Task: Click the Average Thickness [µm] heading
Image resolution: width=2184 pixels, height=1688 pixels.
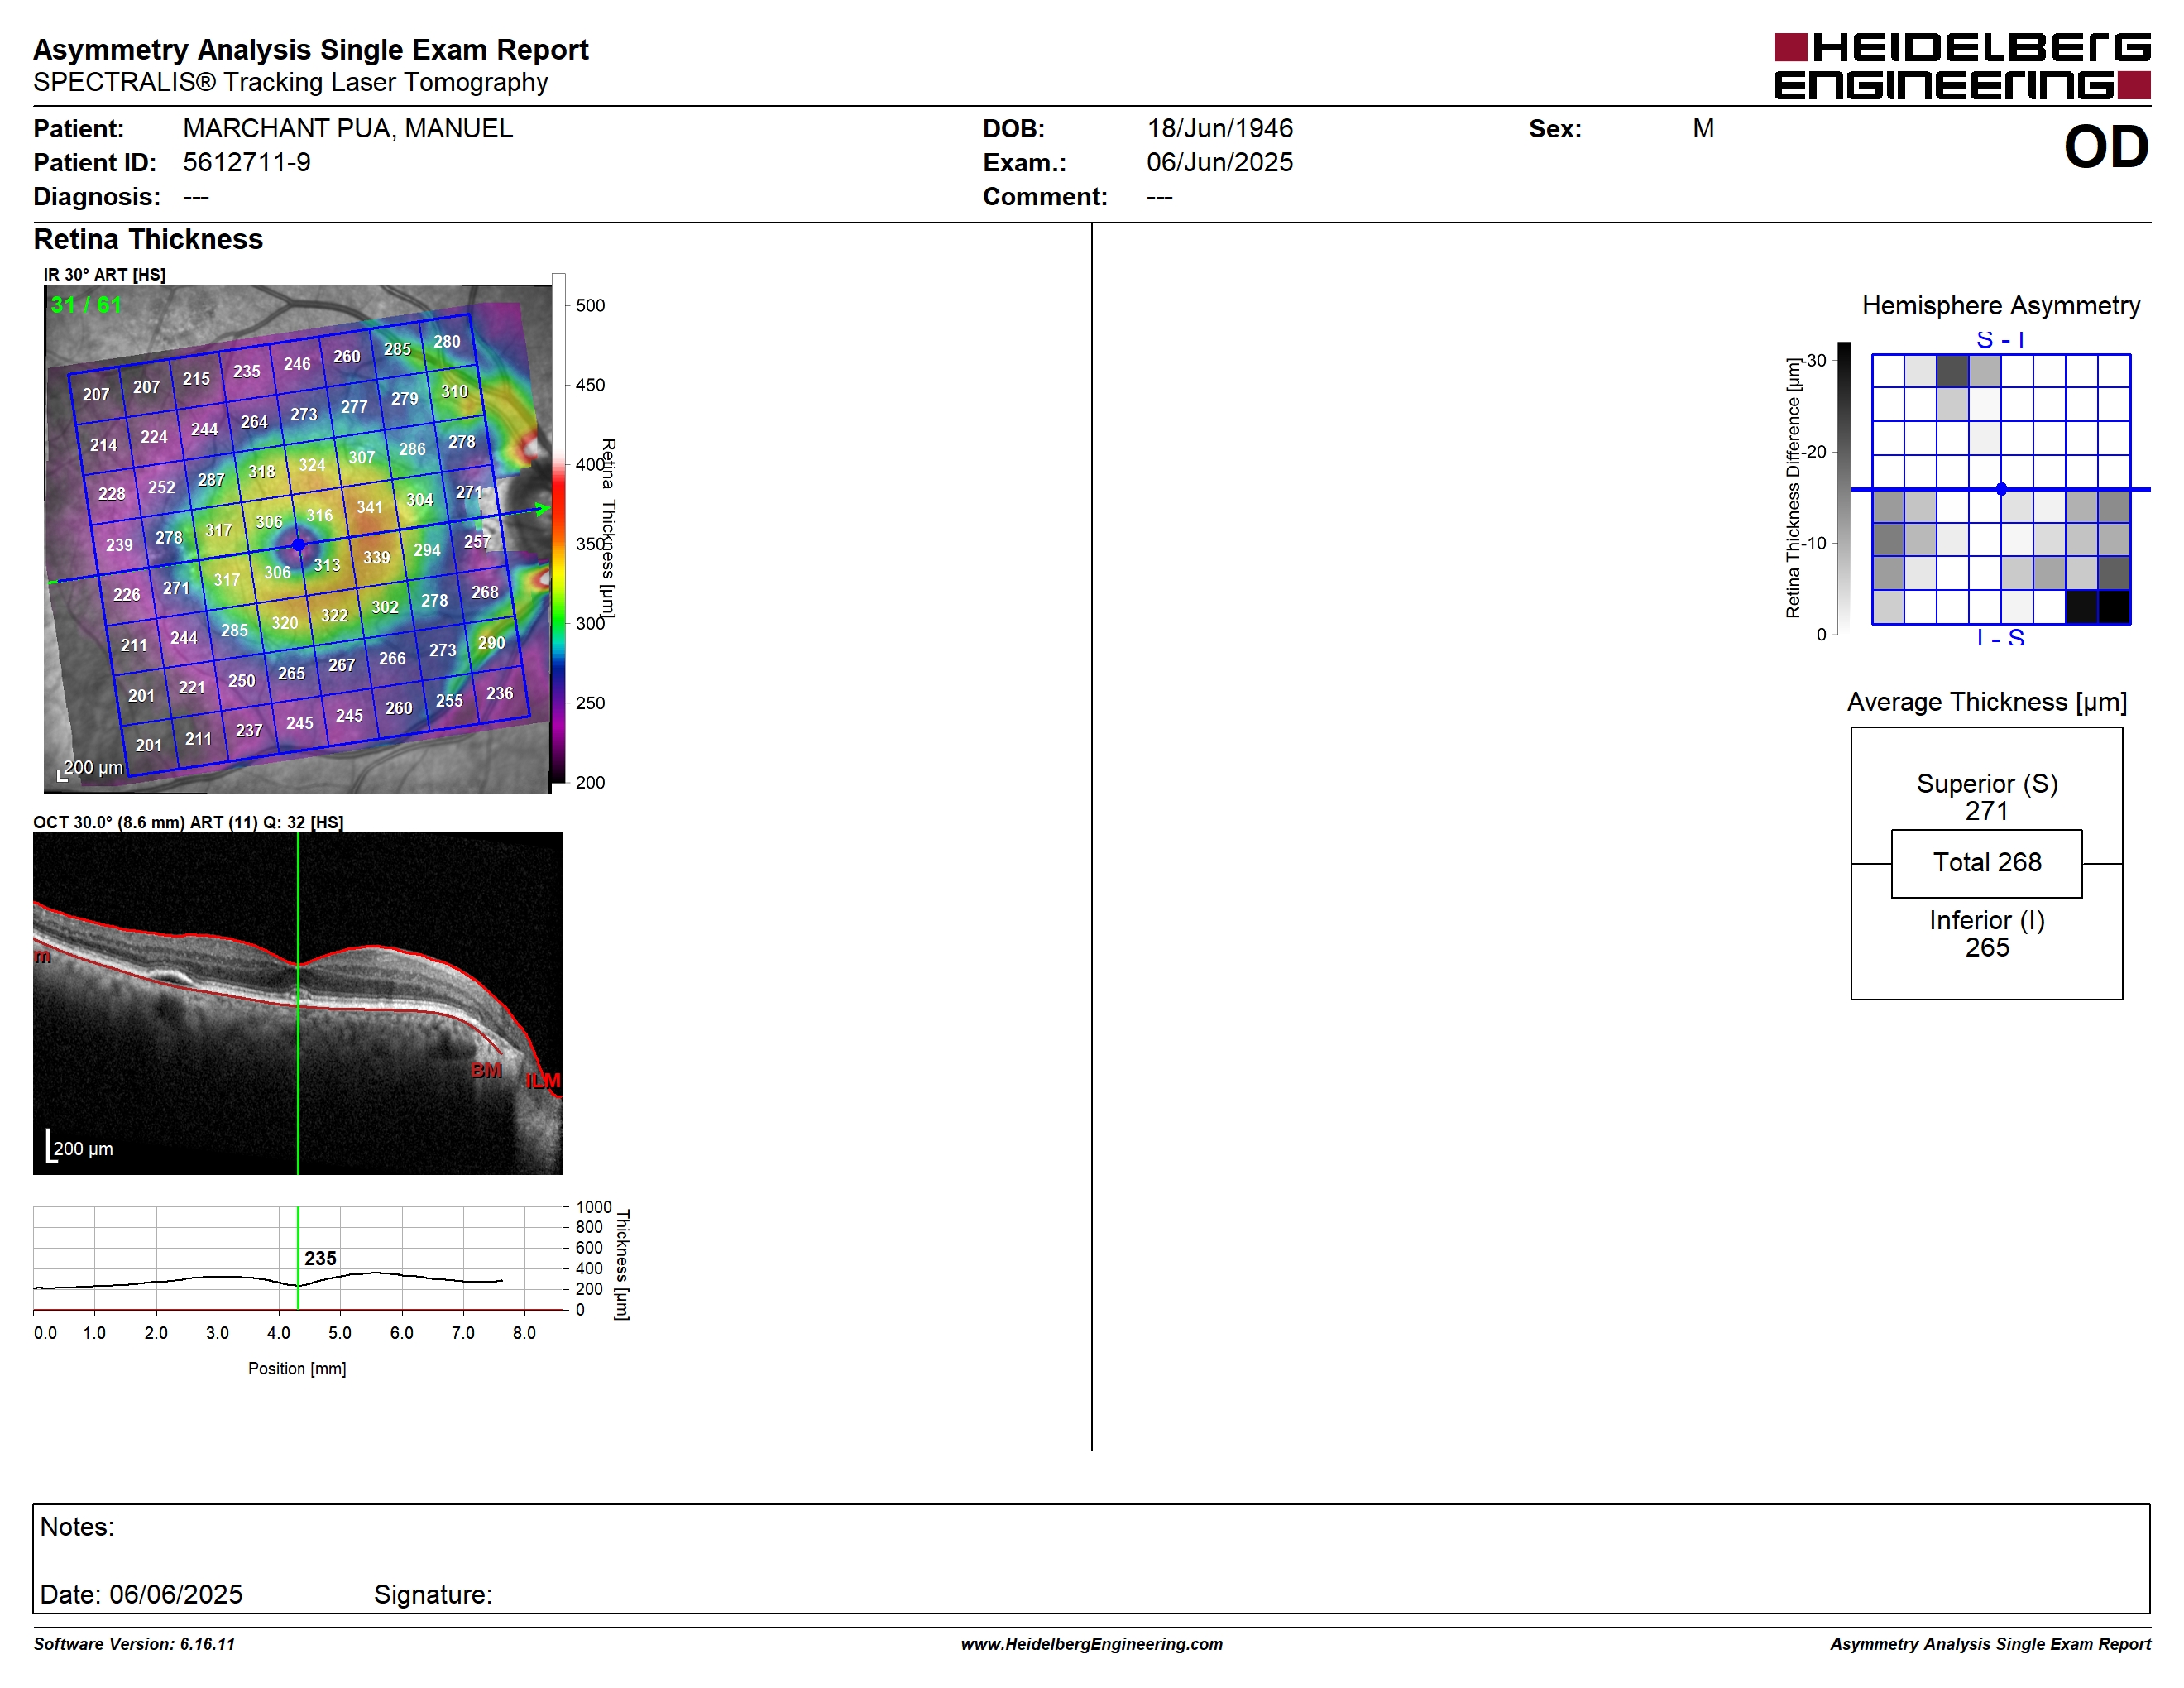Action: (1987, 703)
